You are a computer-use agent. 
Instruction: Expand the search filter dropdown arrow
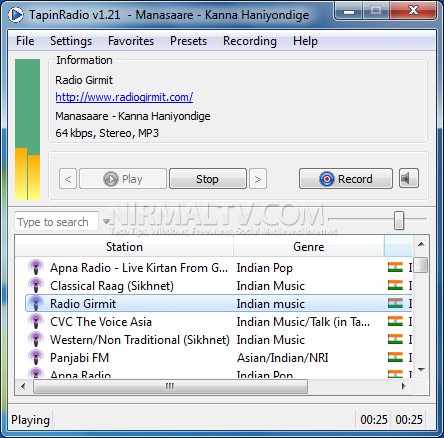coord(106,221)
